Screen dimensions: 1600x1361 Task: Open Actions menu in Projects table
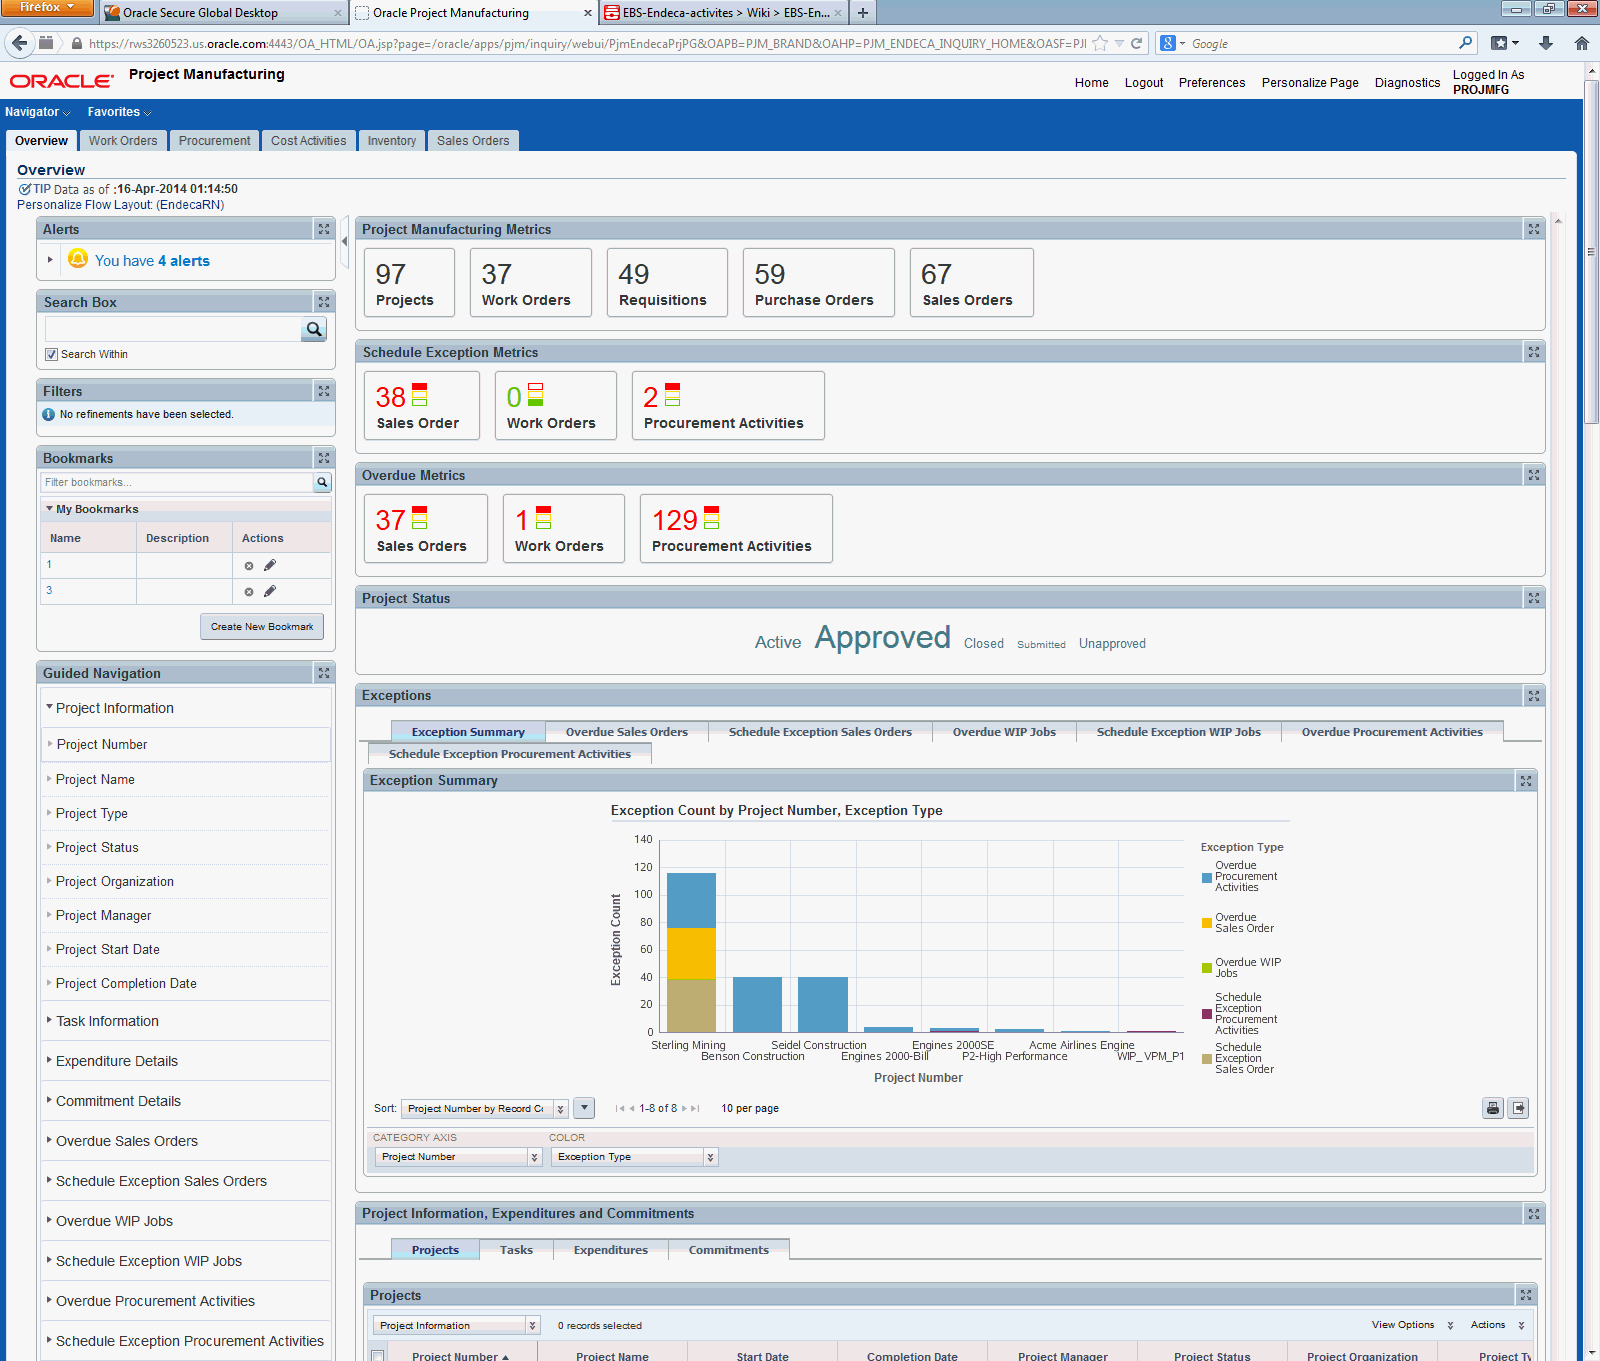1497,1325
